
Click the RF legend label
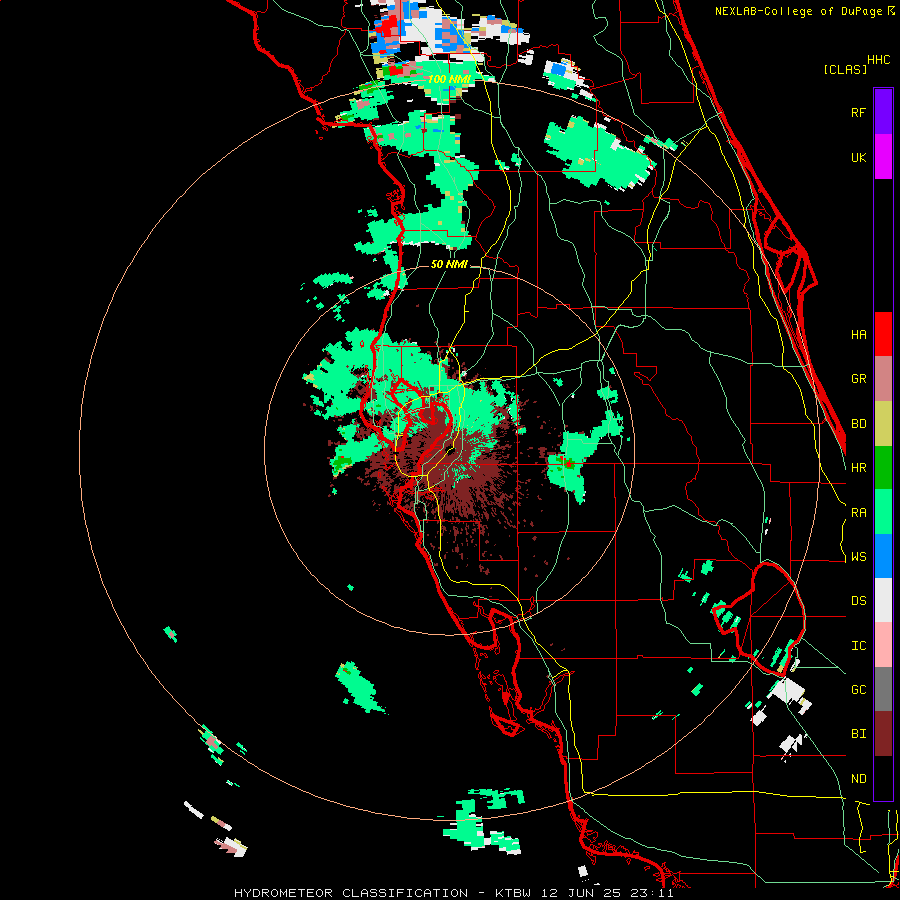point(858,112)
